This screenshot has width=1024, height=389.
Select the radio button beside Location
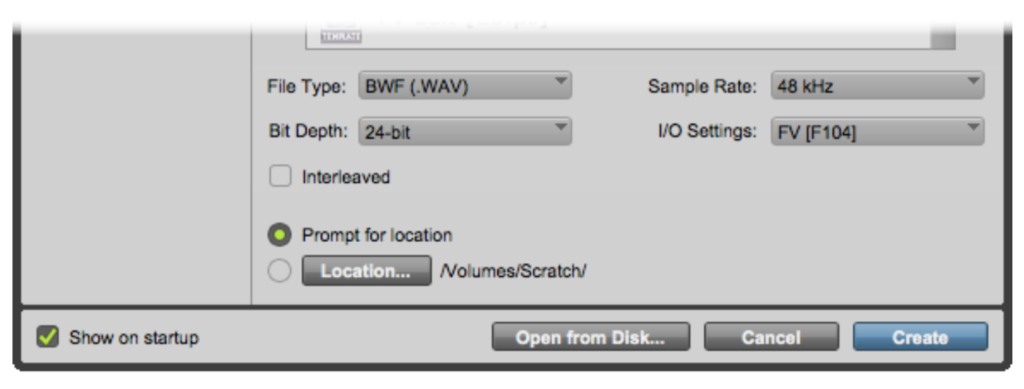tap(280, 271)
